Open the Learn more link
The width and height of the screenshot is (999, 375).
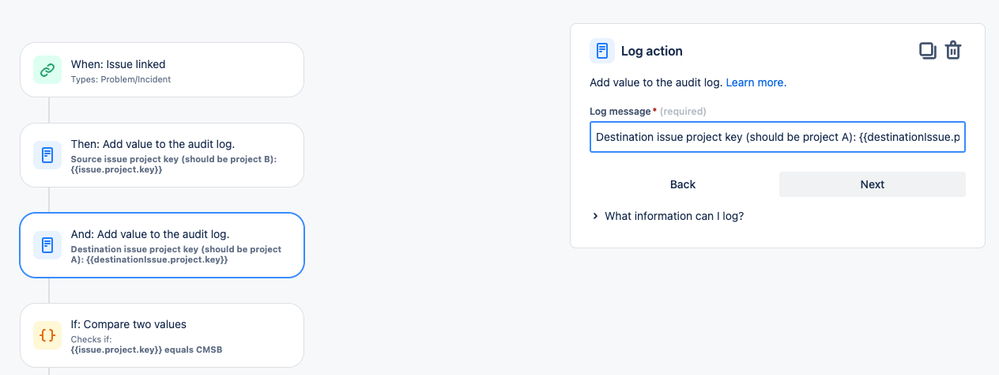pyautogui.click(x=756, y=83)
